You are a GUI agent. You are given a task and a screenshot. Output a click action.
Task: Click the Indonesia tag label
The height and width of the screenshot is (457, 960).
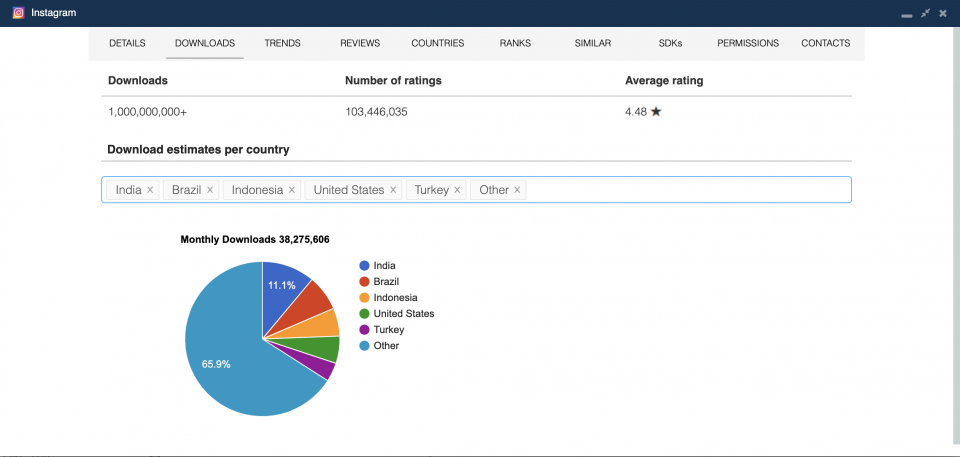257,190
